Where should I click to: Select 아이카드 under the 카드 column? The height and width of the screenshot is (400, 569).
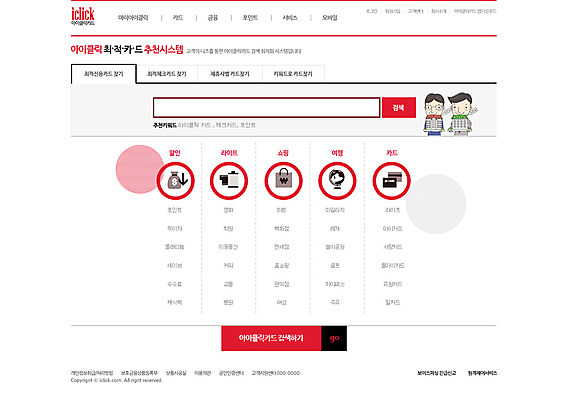click(392, 228)
